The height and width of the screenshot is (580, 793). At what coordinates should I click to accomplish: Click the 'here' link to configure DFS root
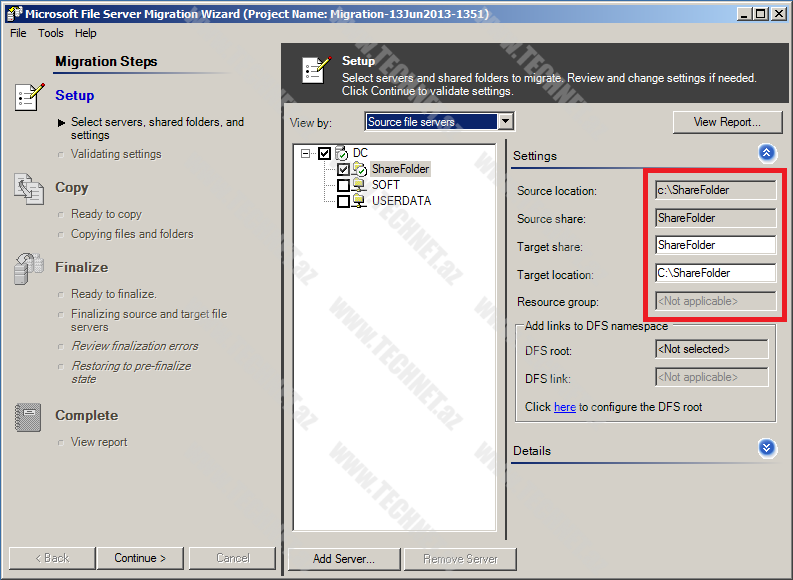point(565,407)
